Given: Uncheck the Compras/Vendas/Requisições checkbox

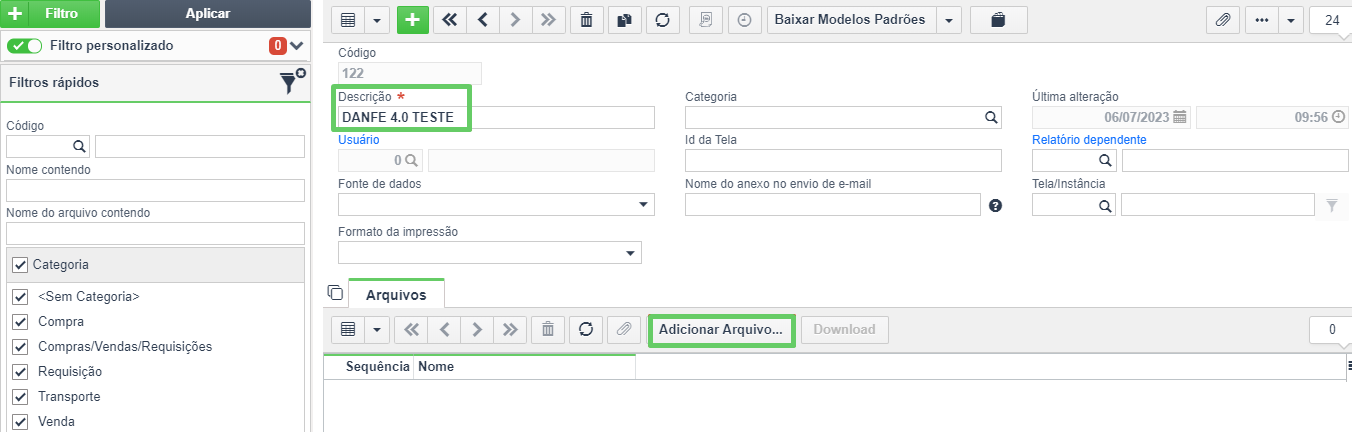Looking at the screenshot, I should [x=19, y=347].
